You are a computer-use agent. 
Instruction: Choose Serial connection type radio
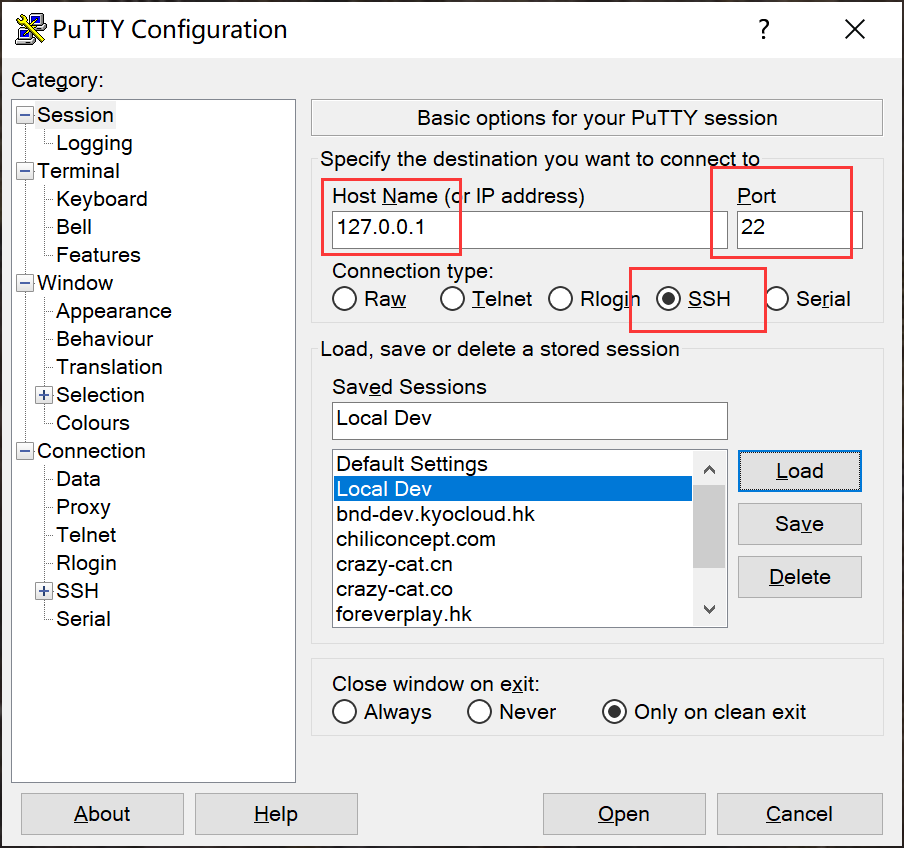777,299
